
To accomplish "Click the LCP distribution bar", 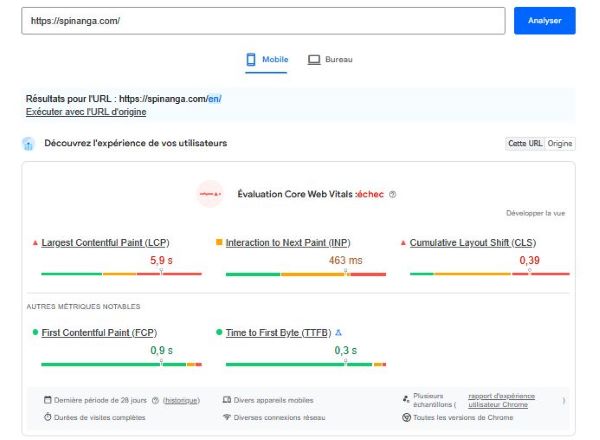I will click(x=121, y=274).
